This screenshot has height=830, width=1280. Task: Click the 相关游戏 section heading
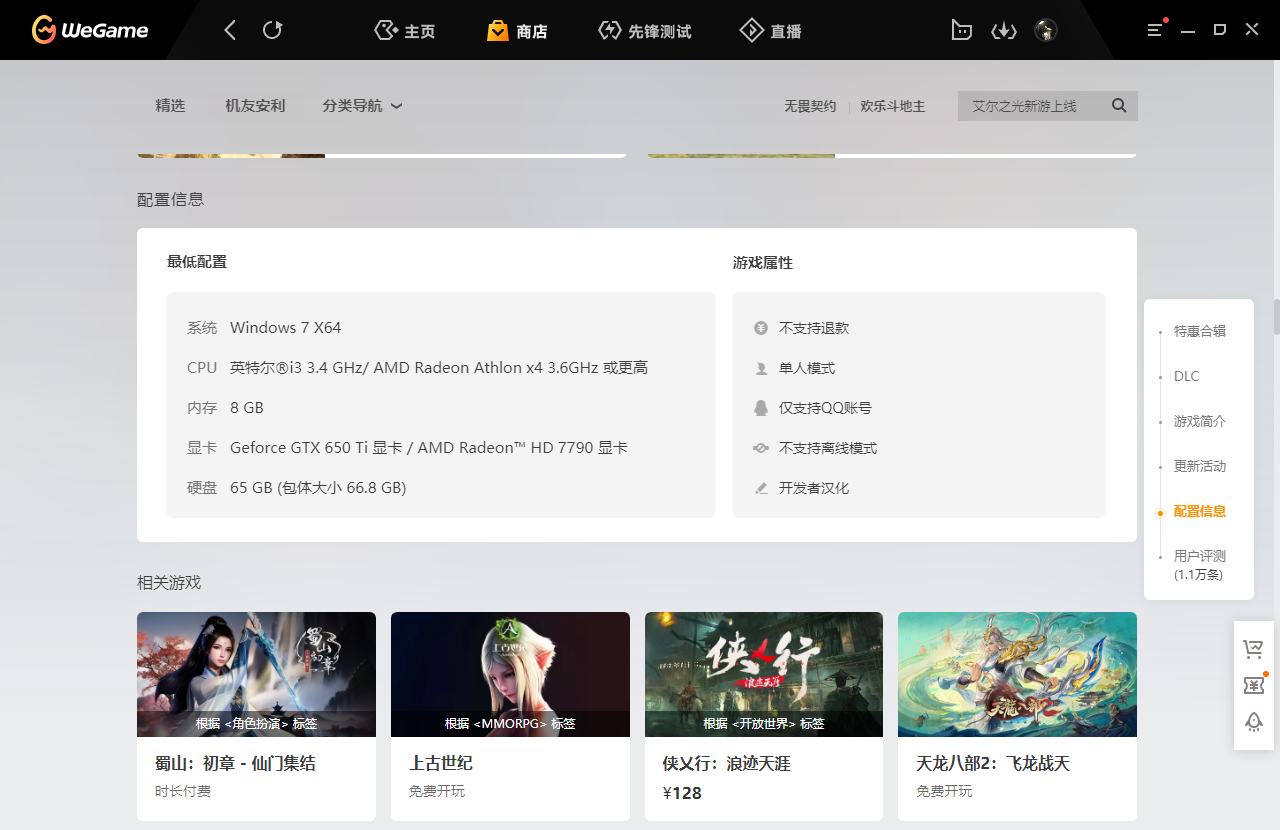pyautogui.click(x=169, y=582)
